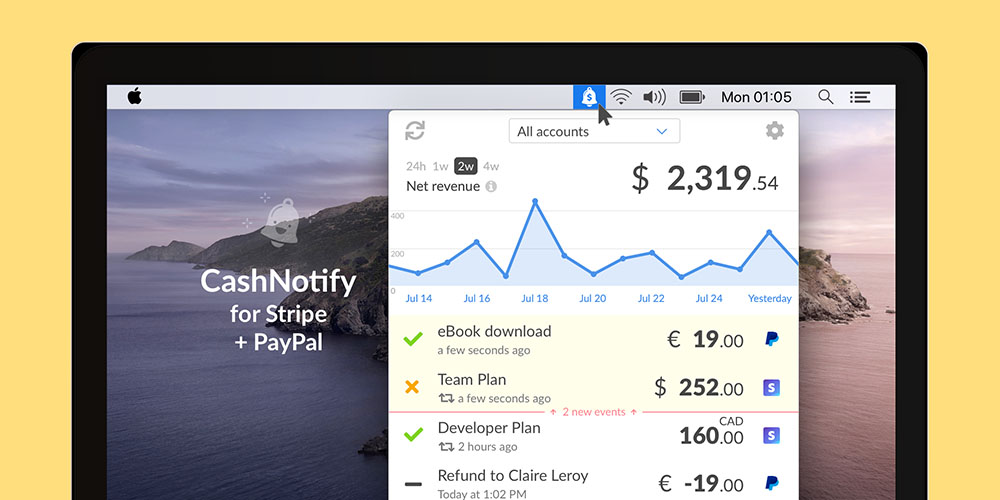1000x500 pixels.
Task: Select the 2w time range
Action: click(x=466, y=166)
